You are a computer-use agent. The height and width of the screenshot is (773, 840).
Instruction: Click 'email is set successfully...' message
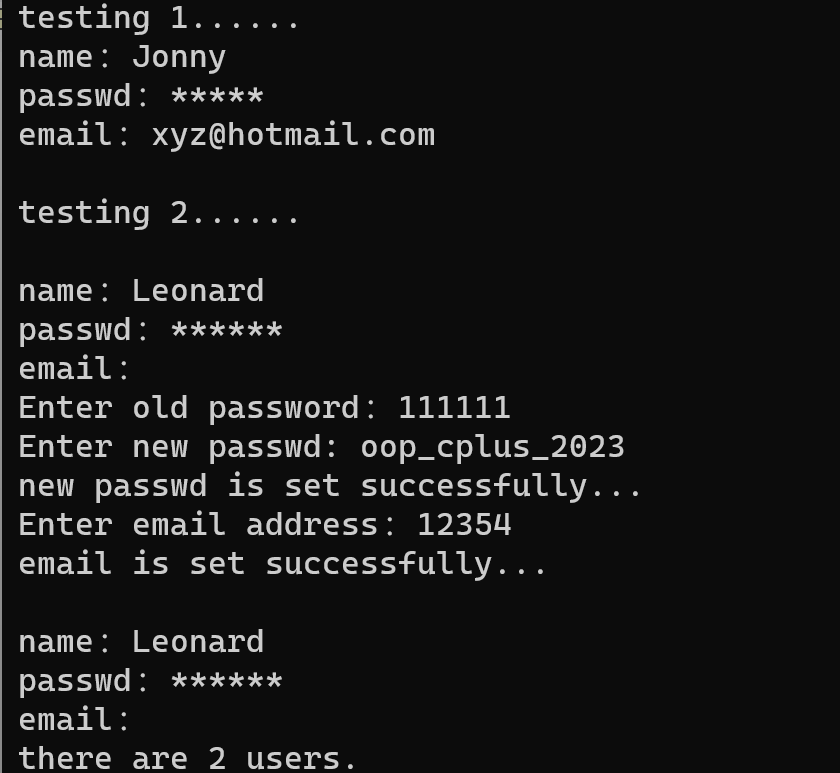coord(283,564)
